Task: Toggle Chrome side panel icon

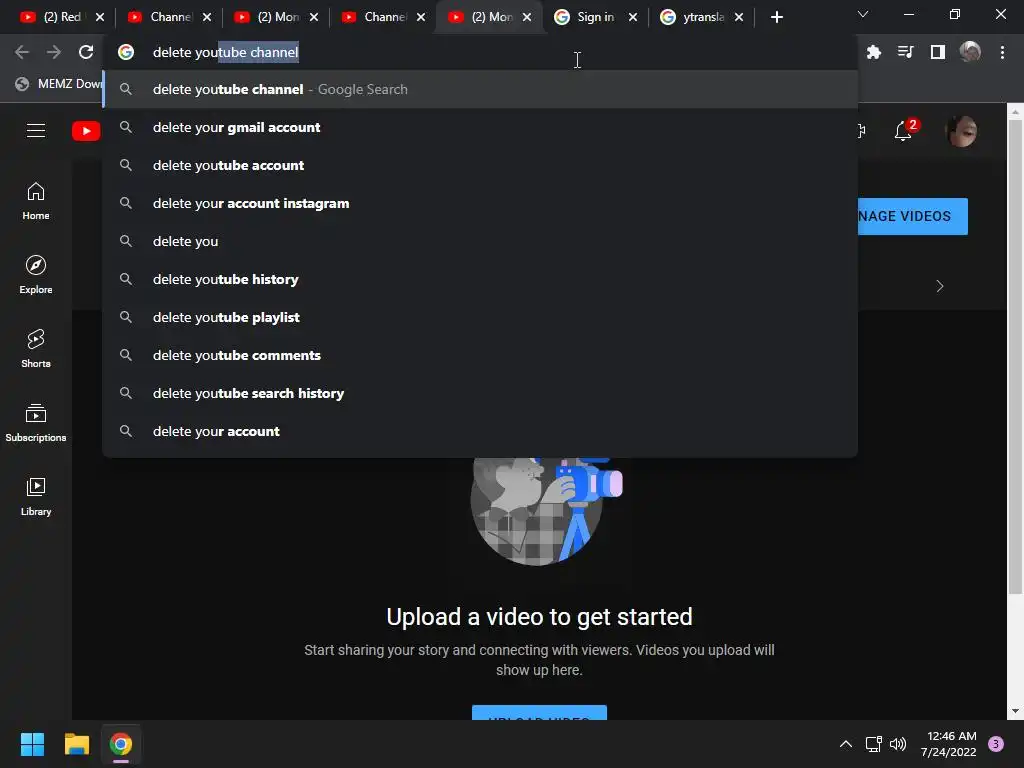Action: click(938, 52)
